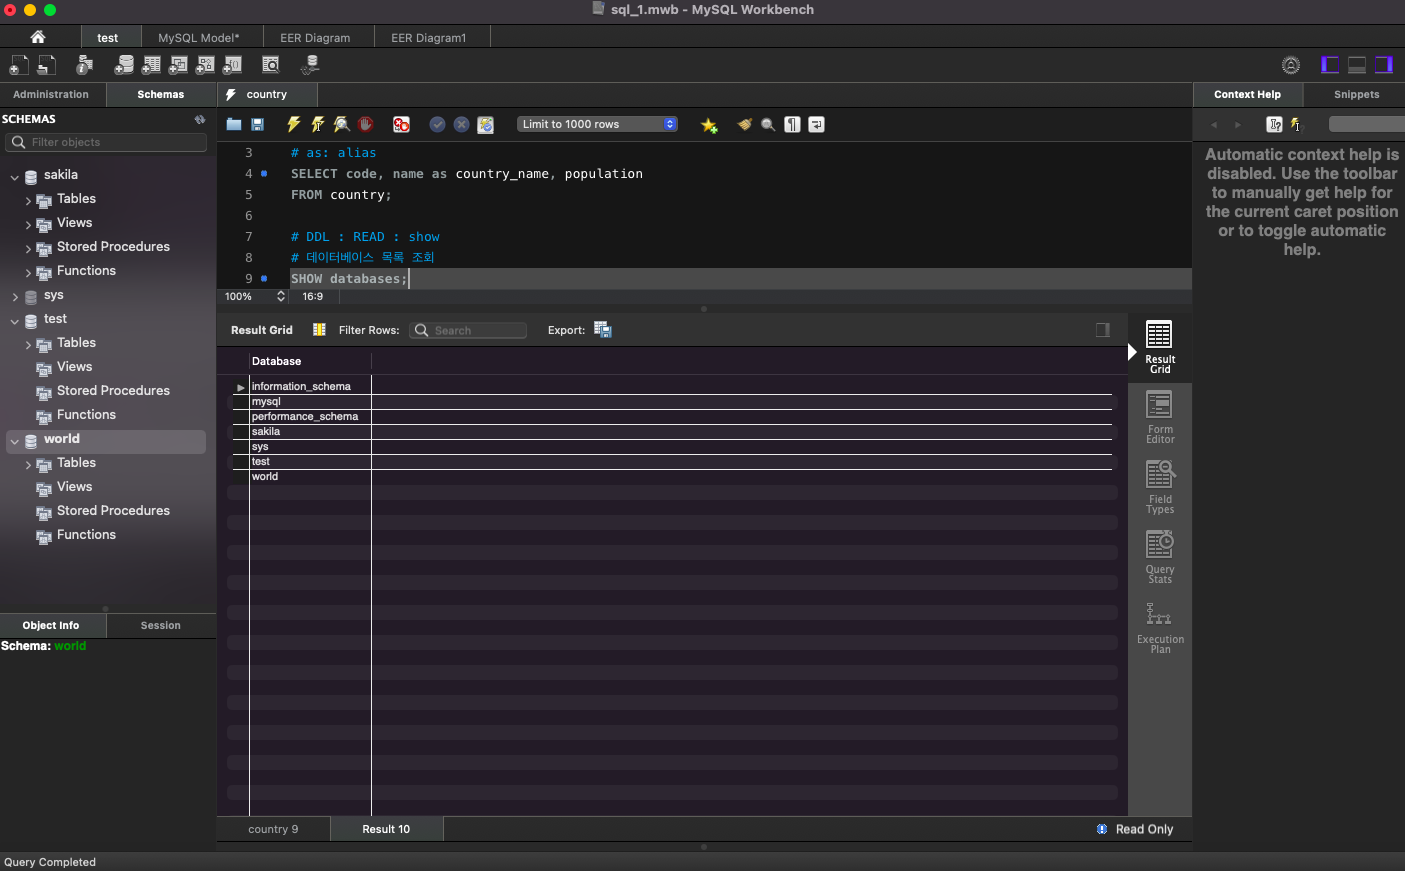This screenshot has height=871, width=1405.
Task: Expand Views under sakila
Action: 28,224
